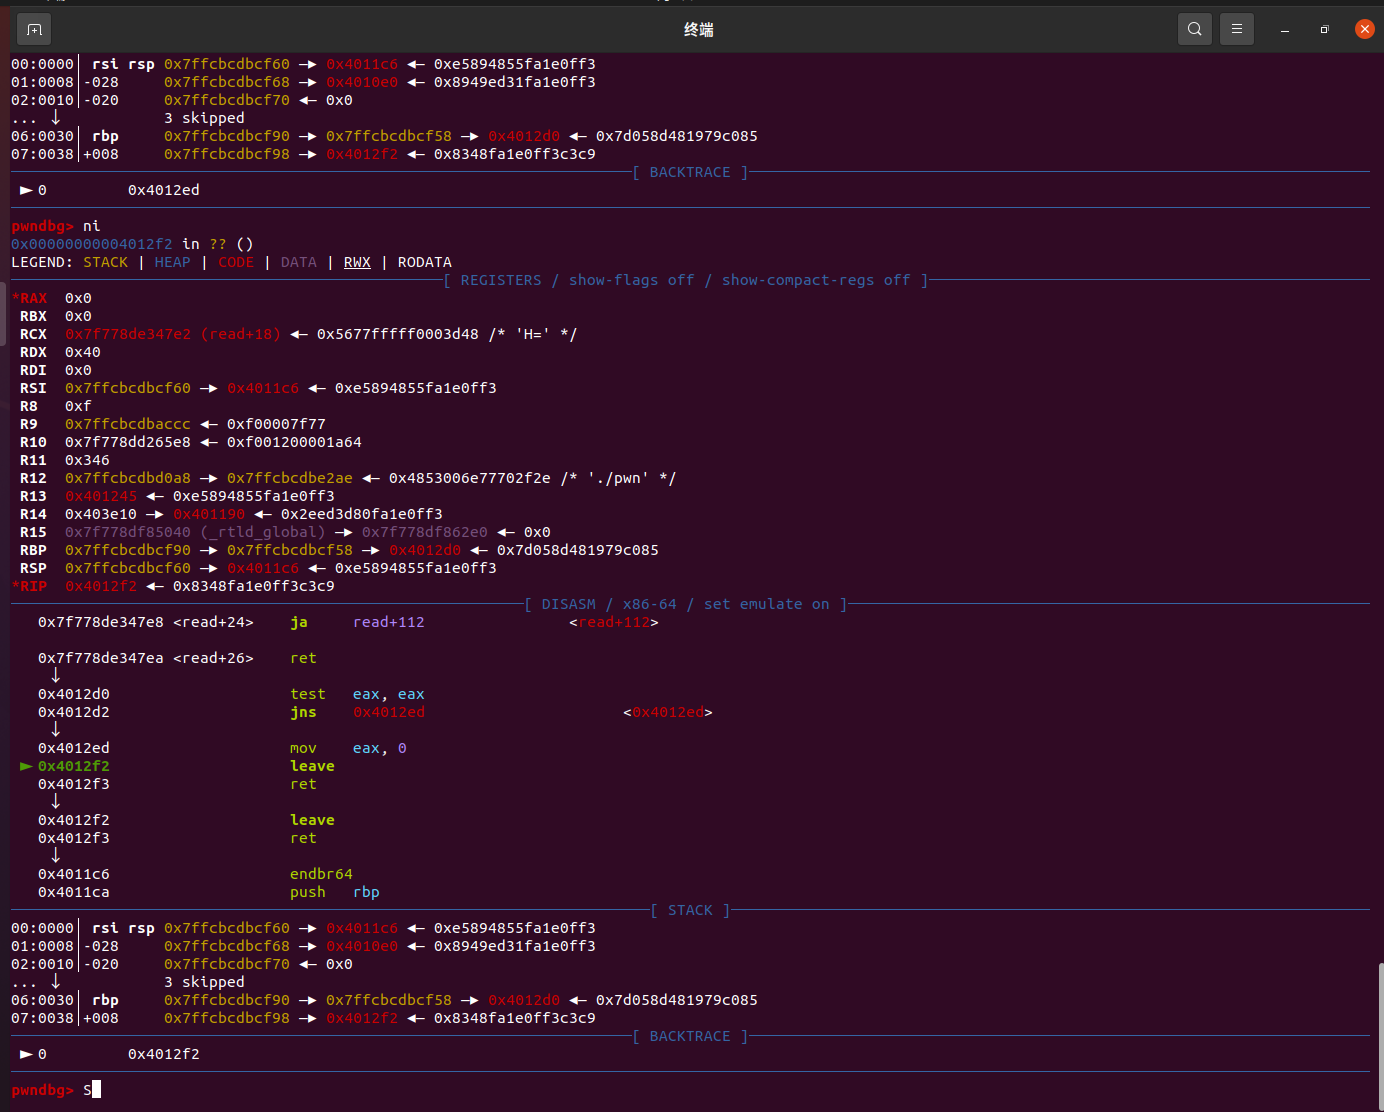Click the LEGEND DATA label
1384x1112 pixels.
tap(299, 262)
